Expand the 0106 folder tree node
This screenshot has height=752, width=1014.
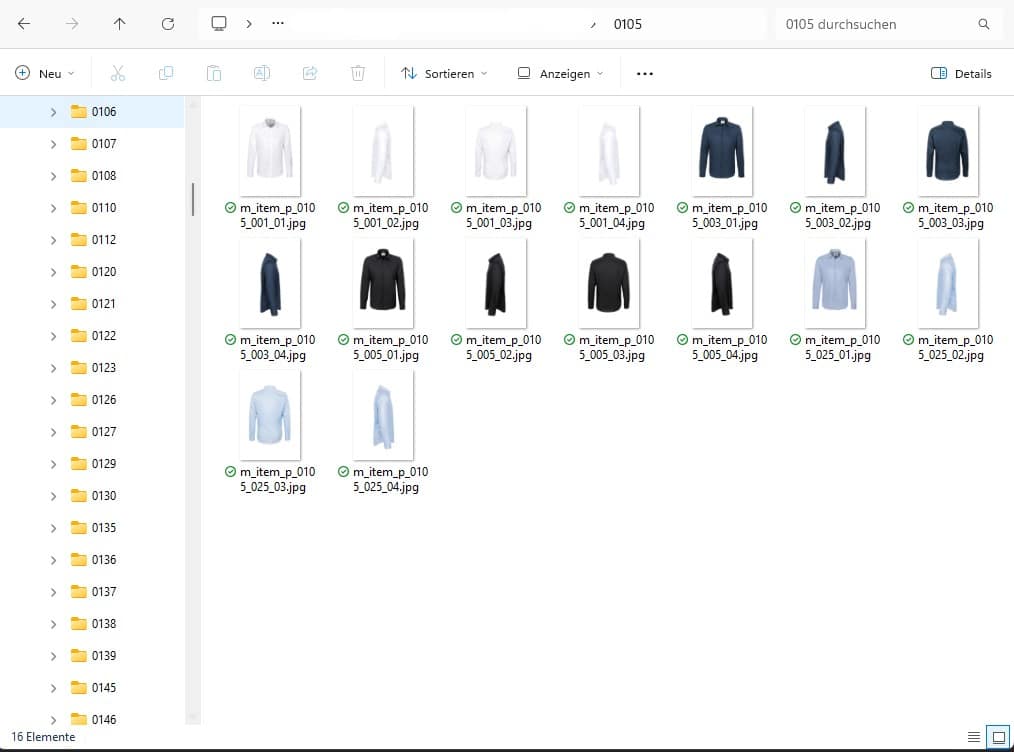53,112
